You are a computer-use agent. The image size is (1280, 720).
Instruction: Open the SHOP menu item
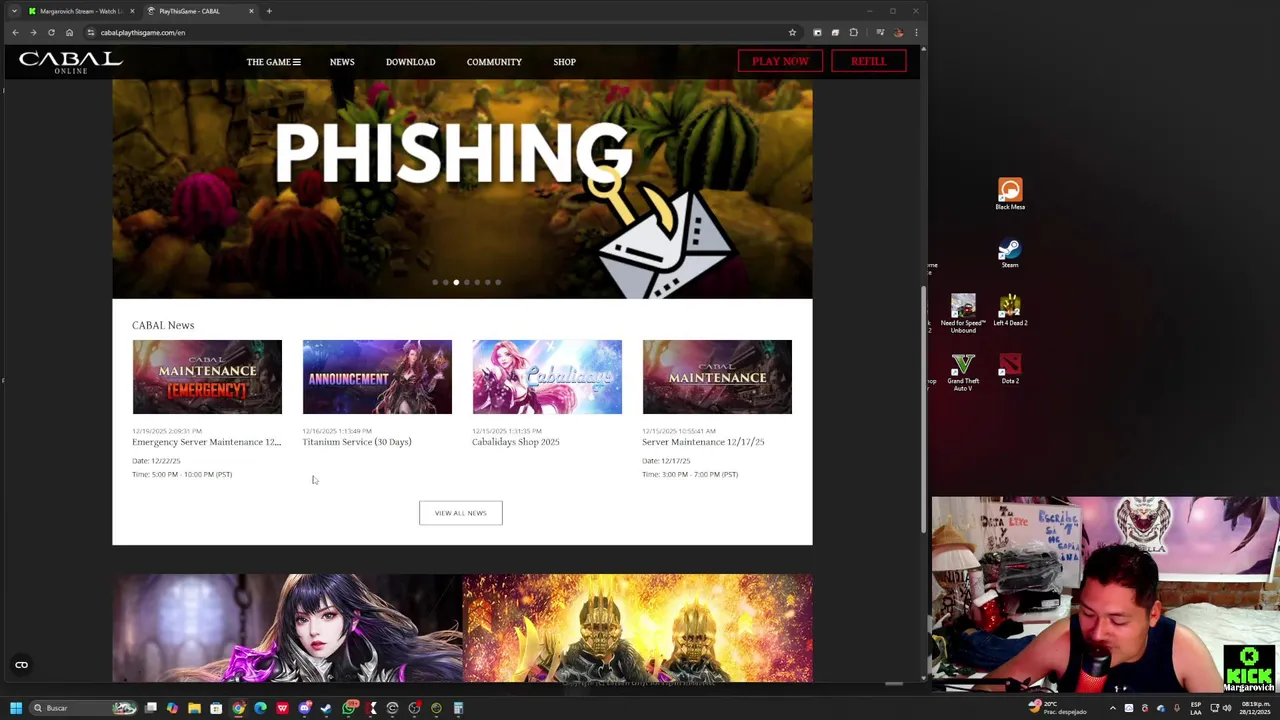(564, 62)
